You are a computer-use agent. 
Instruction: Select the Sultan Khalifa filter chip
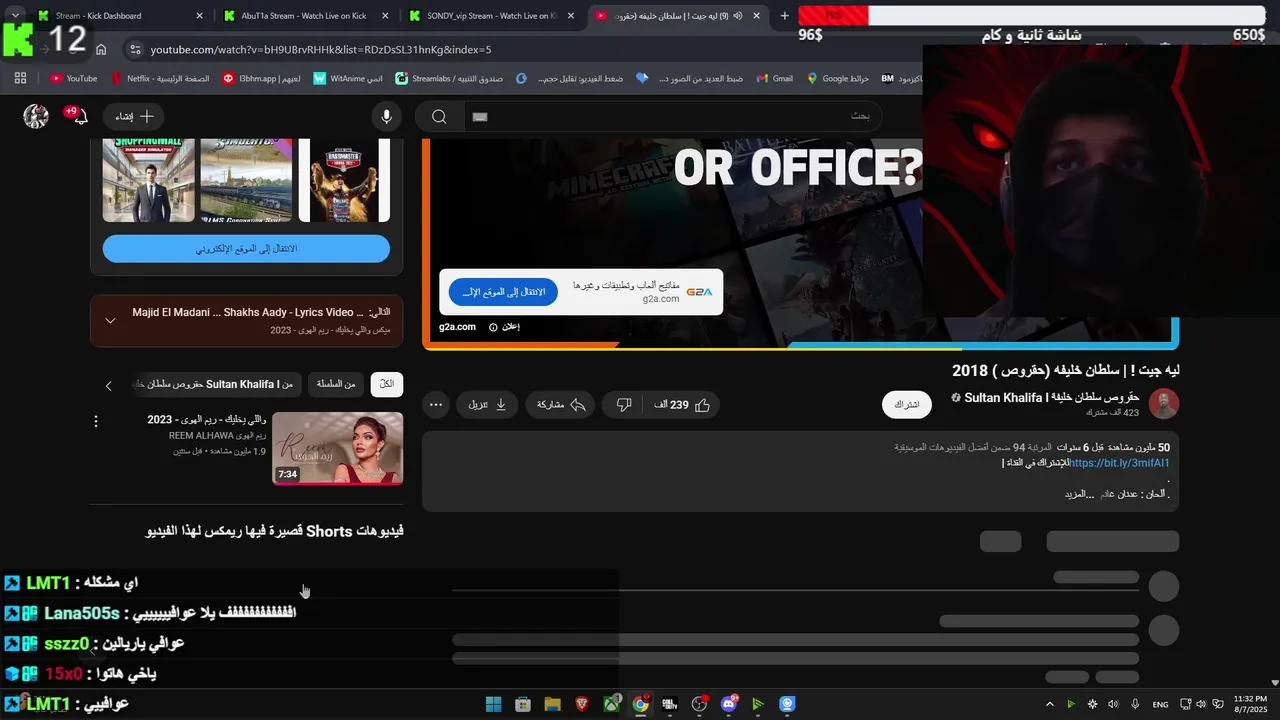pyautogui.click(x=215, y=384)
